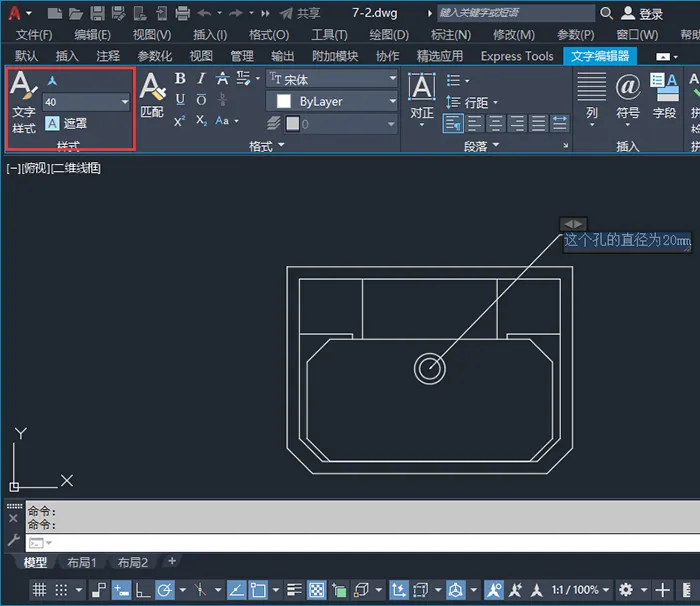The width and height of the screenshot is (700, 606).
Task: Click the 字段 insert field button
Action: click(664, 96)
